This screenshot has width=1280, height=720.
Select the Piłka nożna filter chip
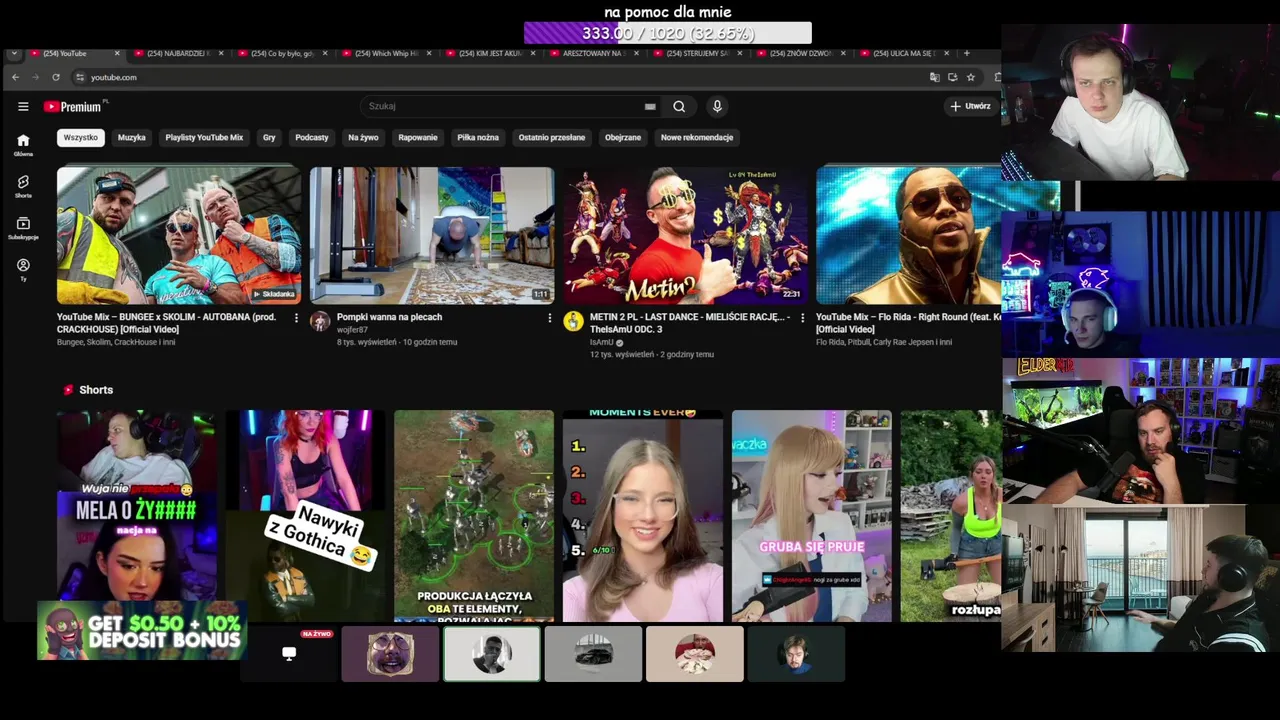(x=478, y=137)
